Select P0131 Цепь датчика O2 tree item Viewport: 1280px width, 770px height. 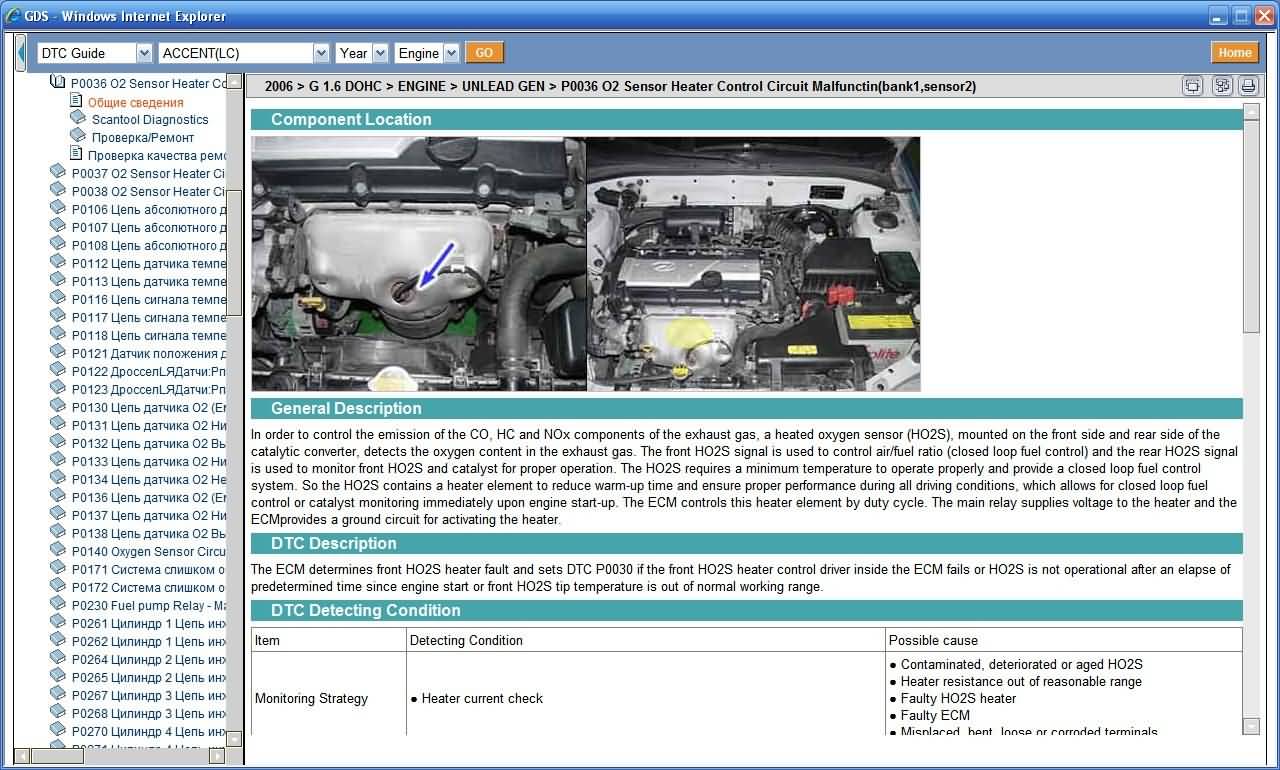149,426
